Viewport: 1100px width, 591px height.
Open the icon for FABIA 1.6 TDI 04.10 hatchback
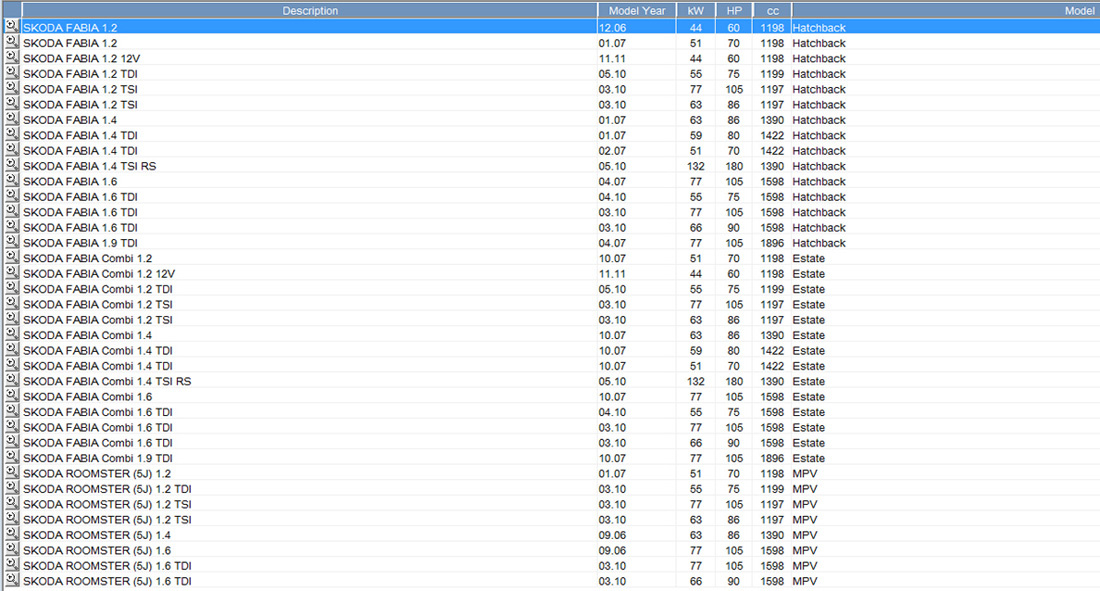(11, 197)
